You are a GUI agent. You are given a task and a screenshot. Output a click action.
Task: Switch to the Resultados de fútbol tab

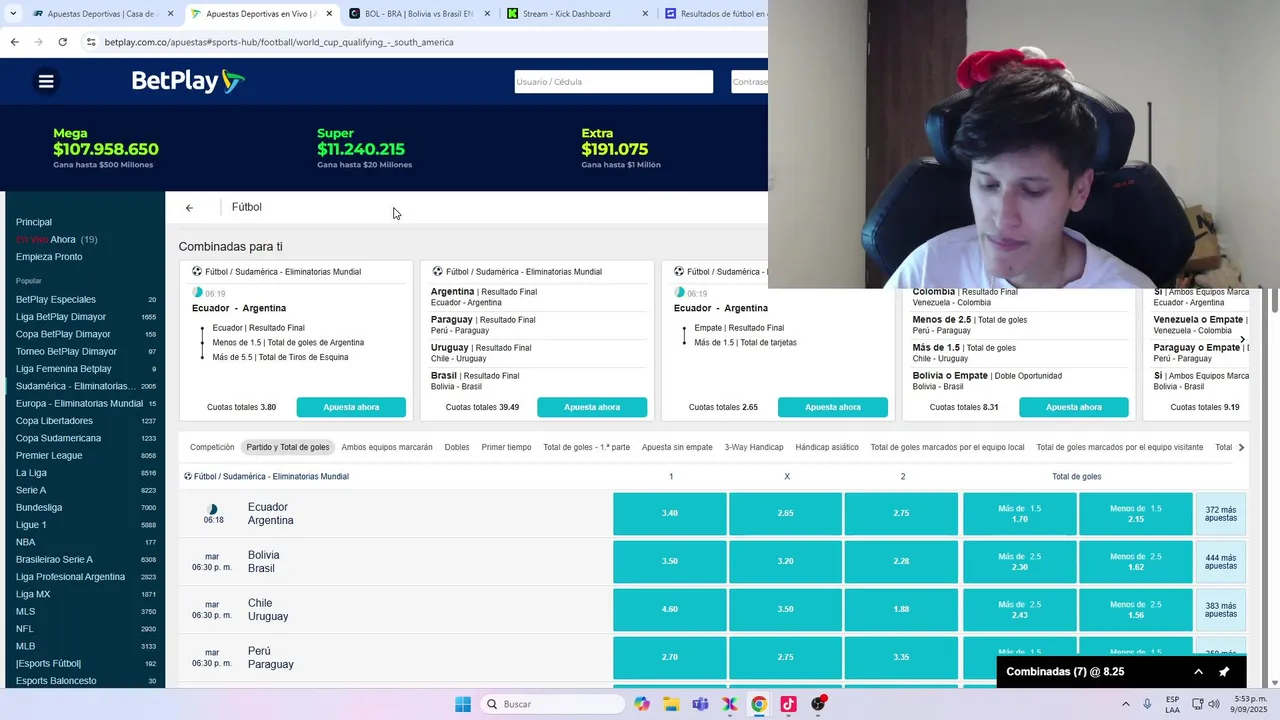pos(714,14)
